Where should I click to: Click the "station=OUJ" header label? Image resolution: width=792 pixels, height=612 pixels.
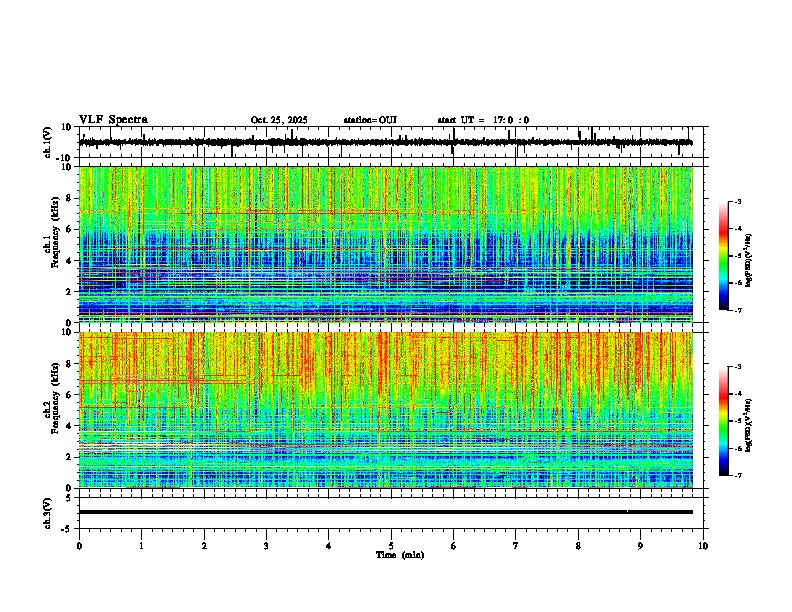pyautogui.click(x=370, y=120)
